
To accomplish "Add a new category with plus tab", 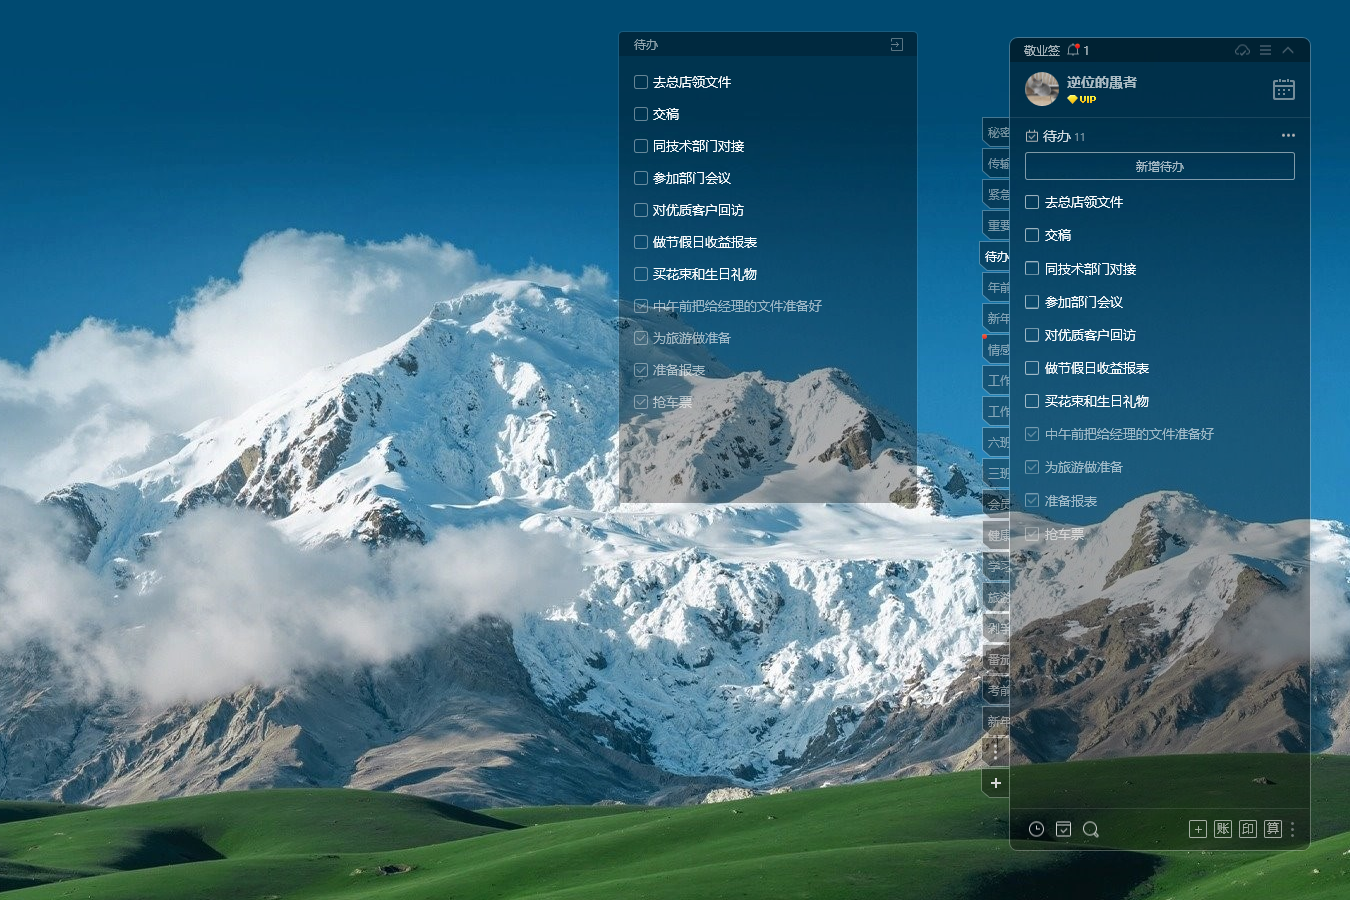I will coord(995,783).
